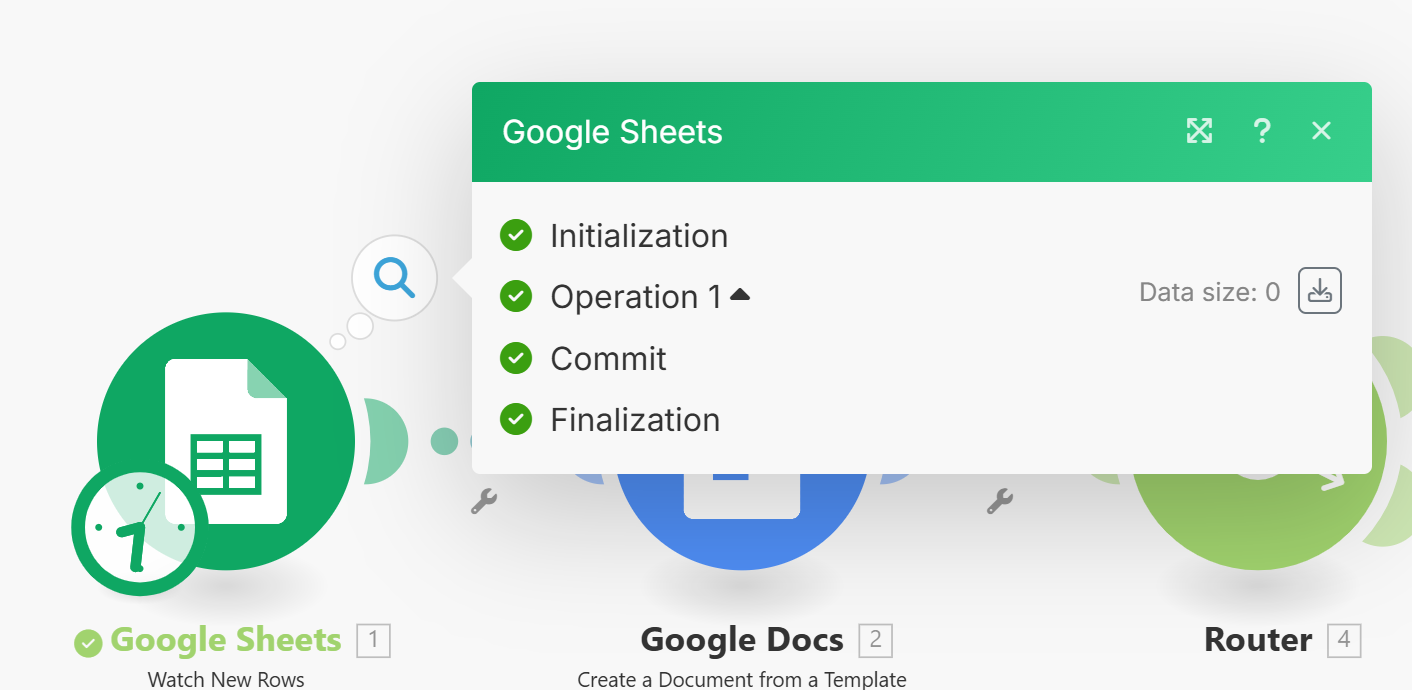
Task: Click the wrench icon before Google Docs
Action: 484,501
